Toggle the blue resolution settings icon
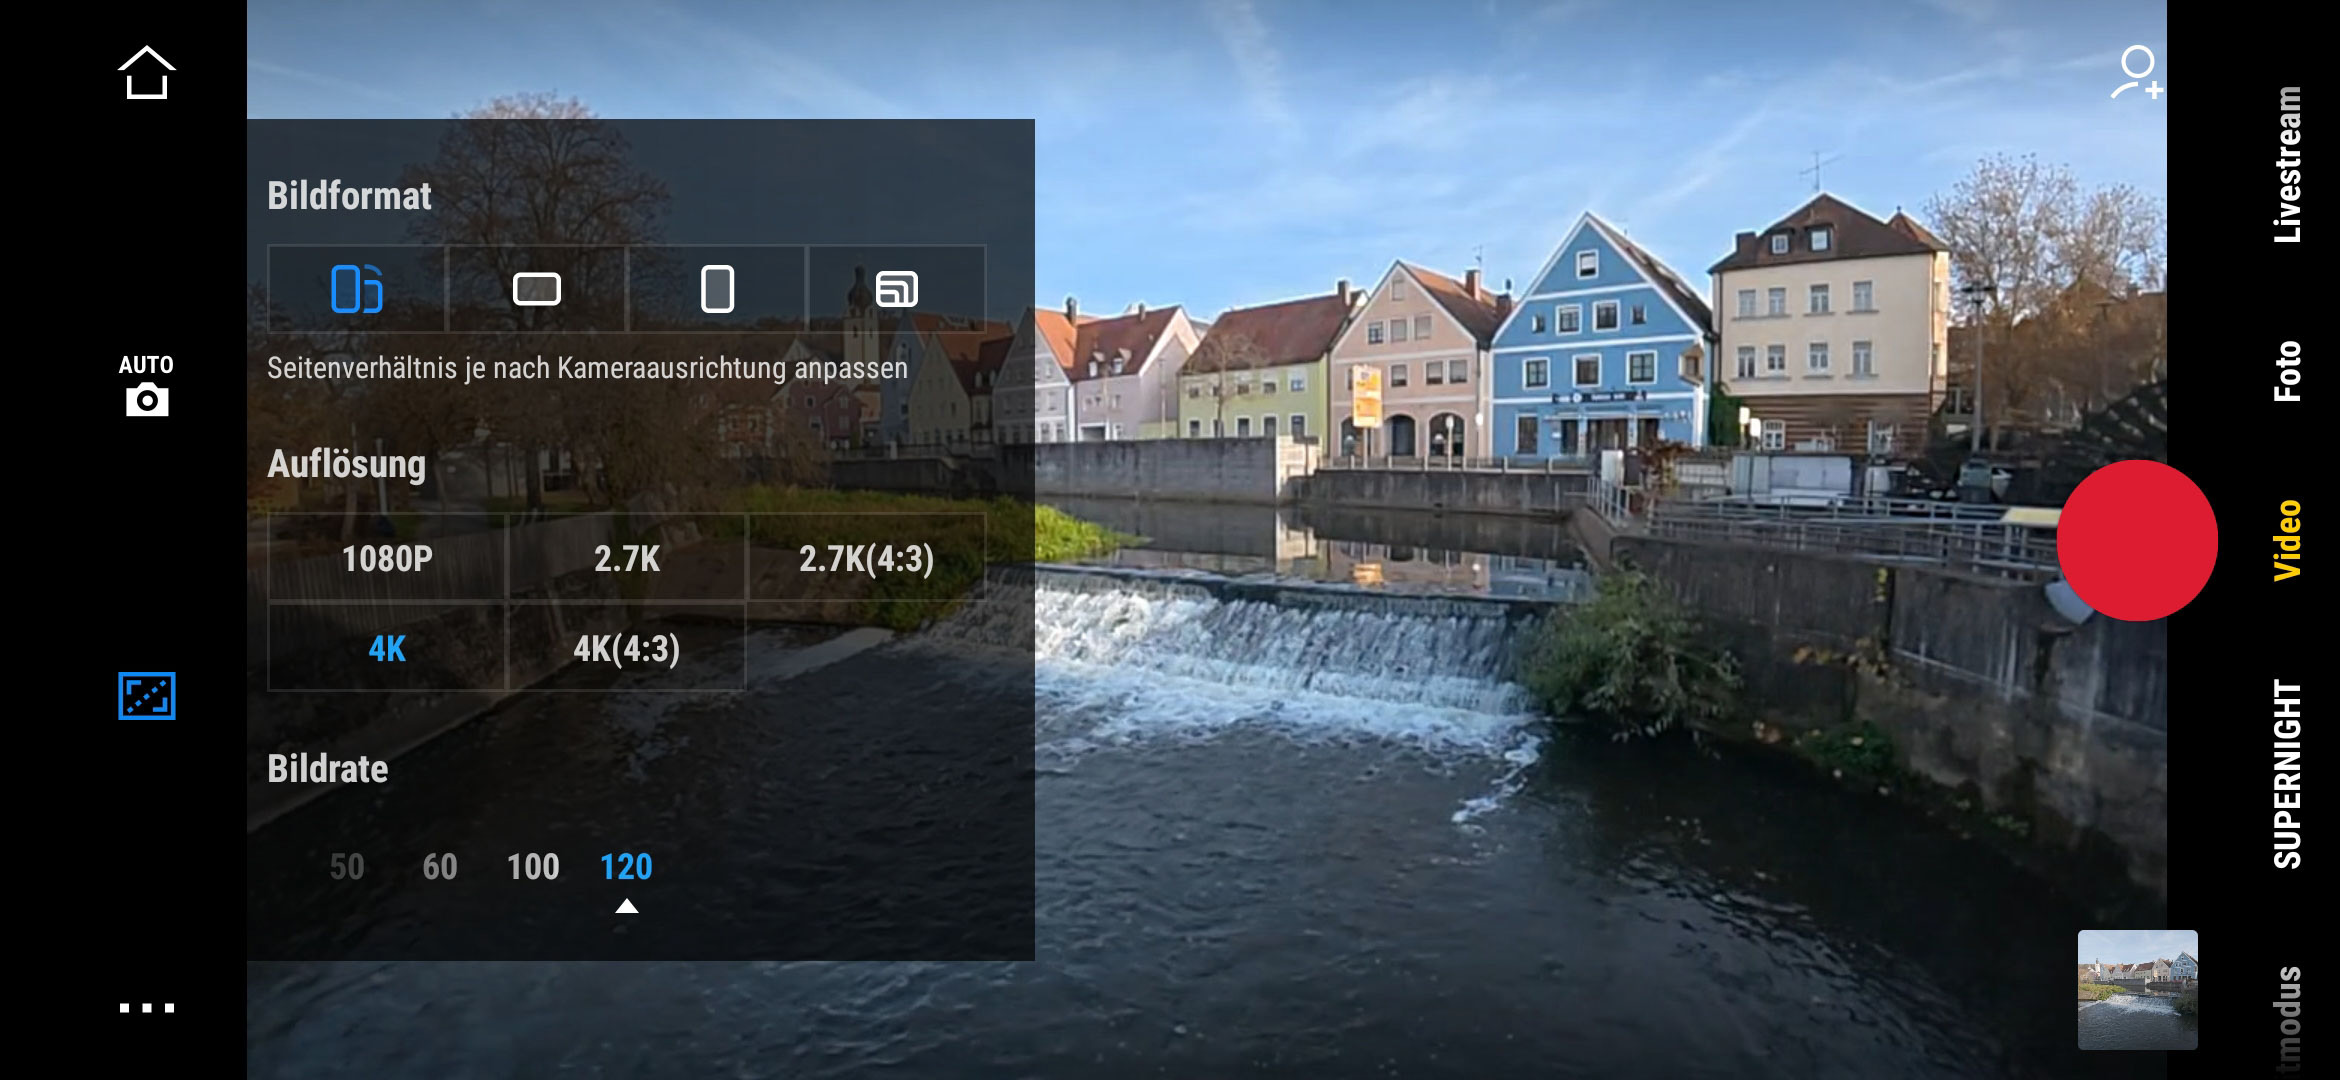The height and width of the screenshot is (1080, 2340). point(146,696)
